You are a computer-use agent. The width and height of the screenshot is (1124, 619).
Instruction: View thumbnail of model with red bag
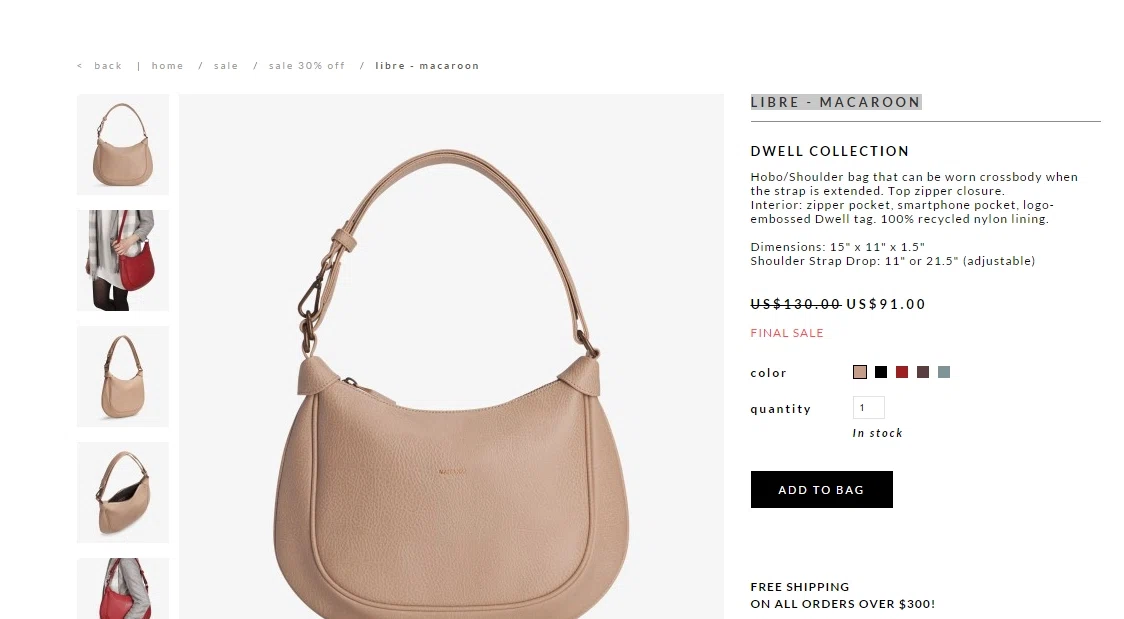(123, 261)
